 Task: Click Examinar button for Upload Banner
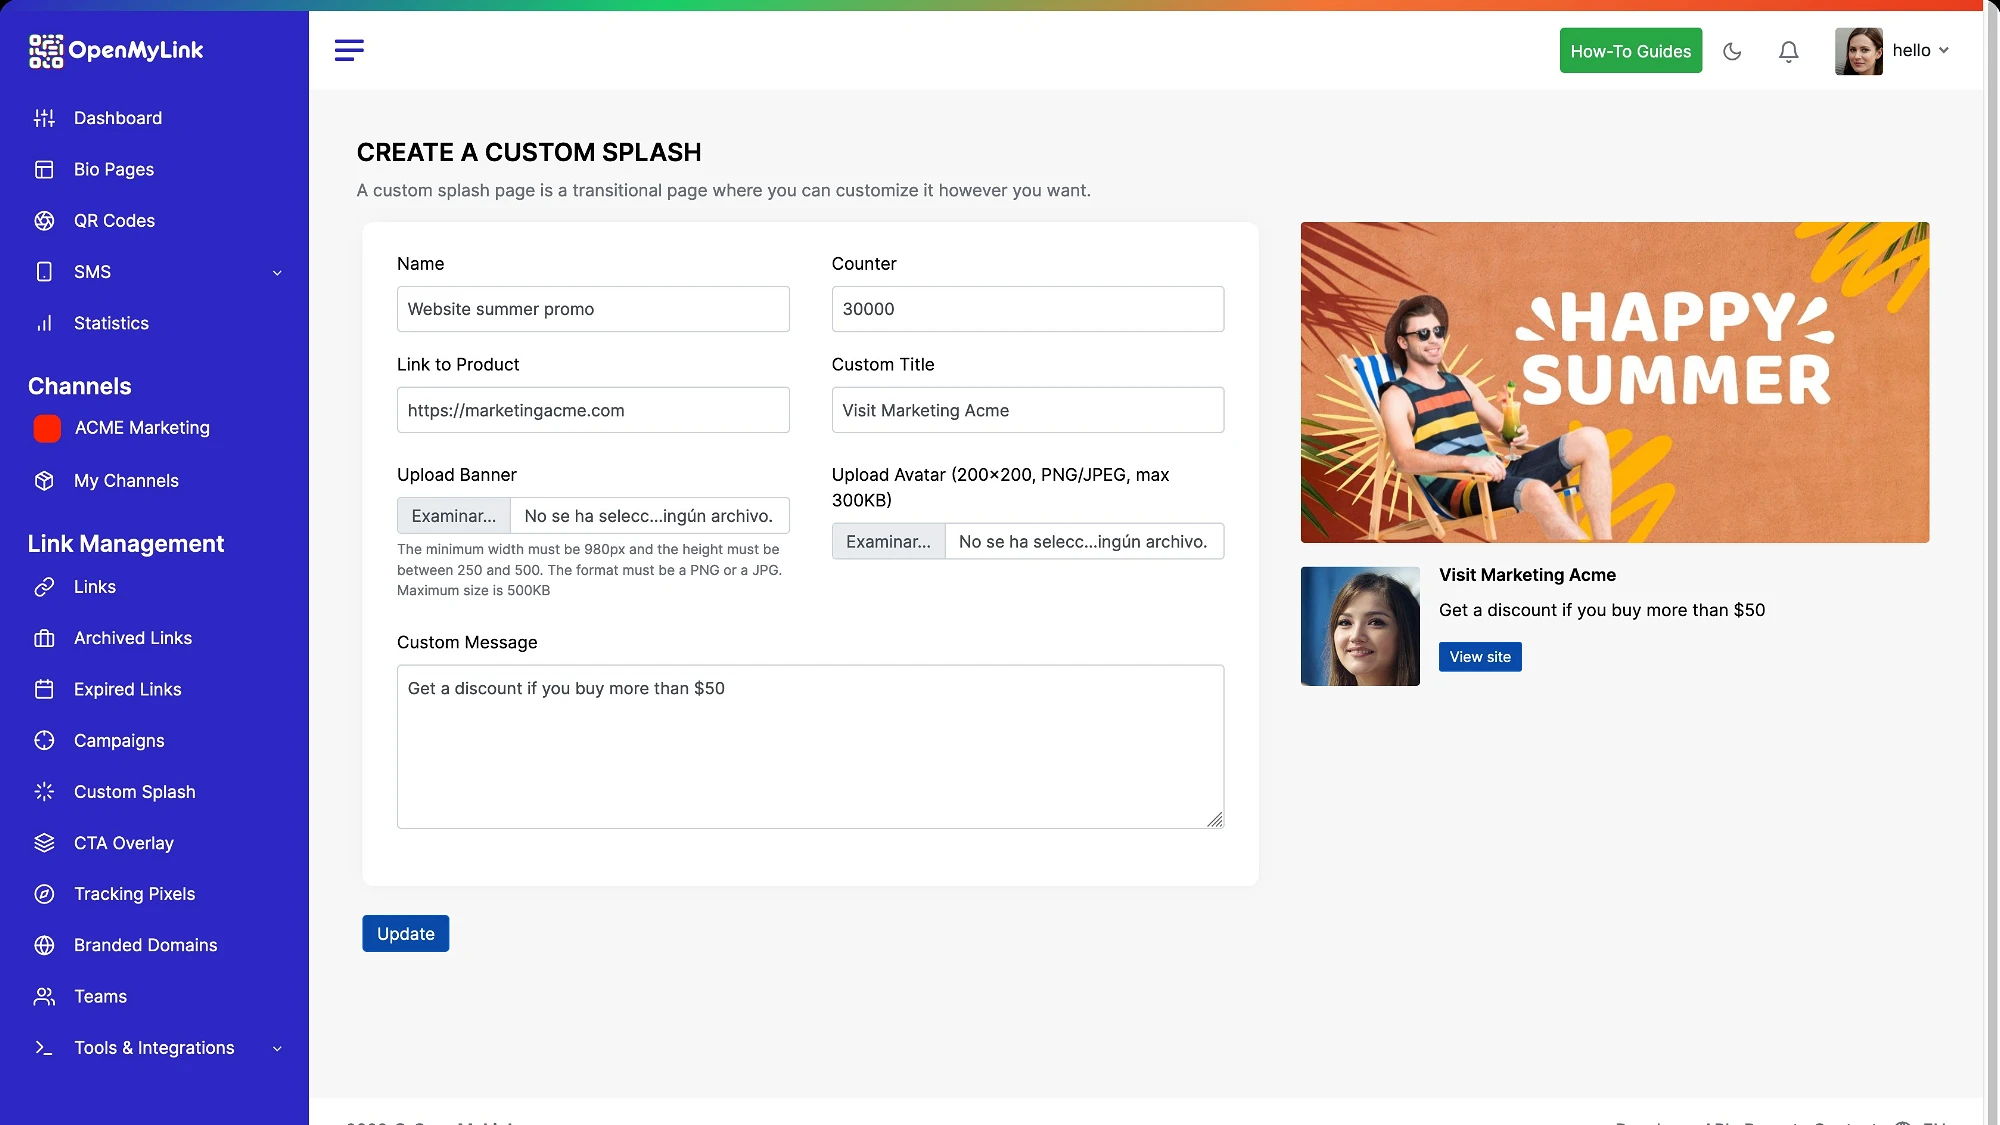click(x=454, y=516)
